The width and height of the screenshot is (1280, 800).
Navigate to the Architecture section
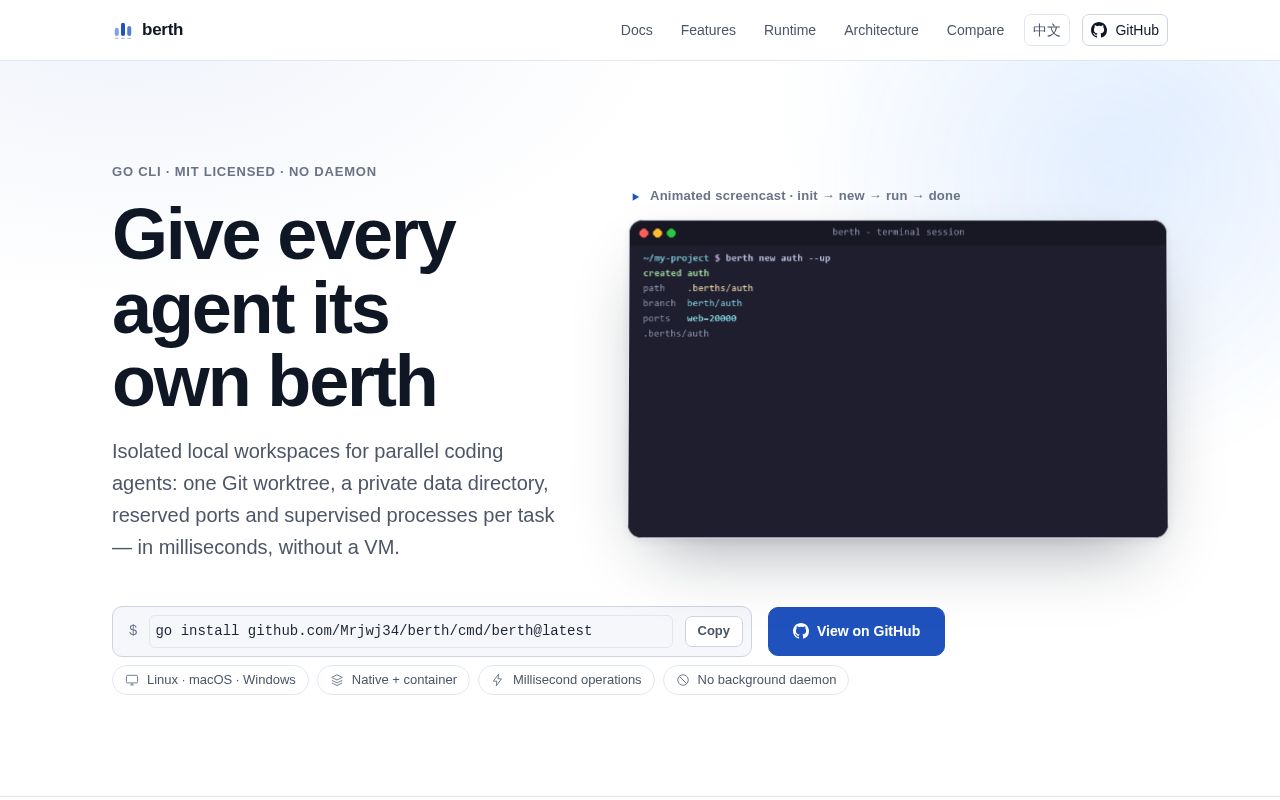(x=881, y=30)
